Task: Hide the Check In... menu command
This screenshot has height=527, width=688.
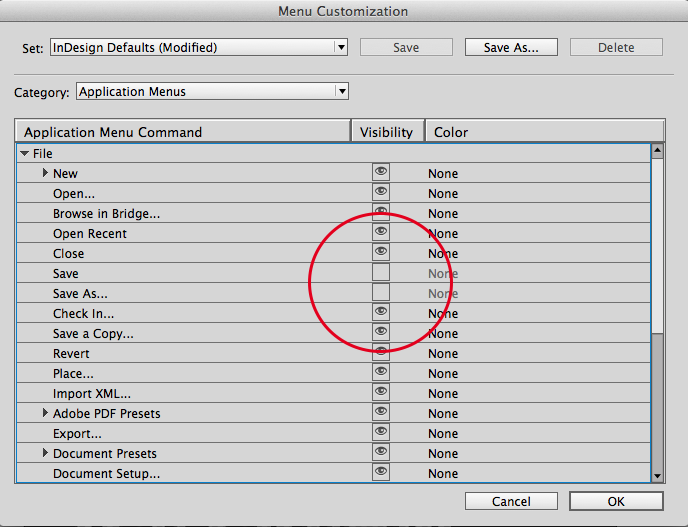Action: point(381,313)
